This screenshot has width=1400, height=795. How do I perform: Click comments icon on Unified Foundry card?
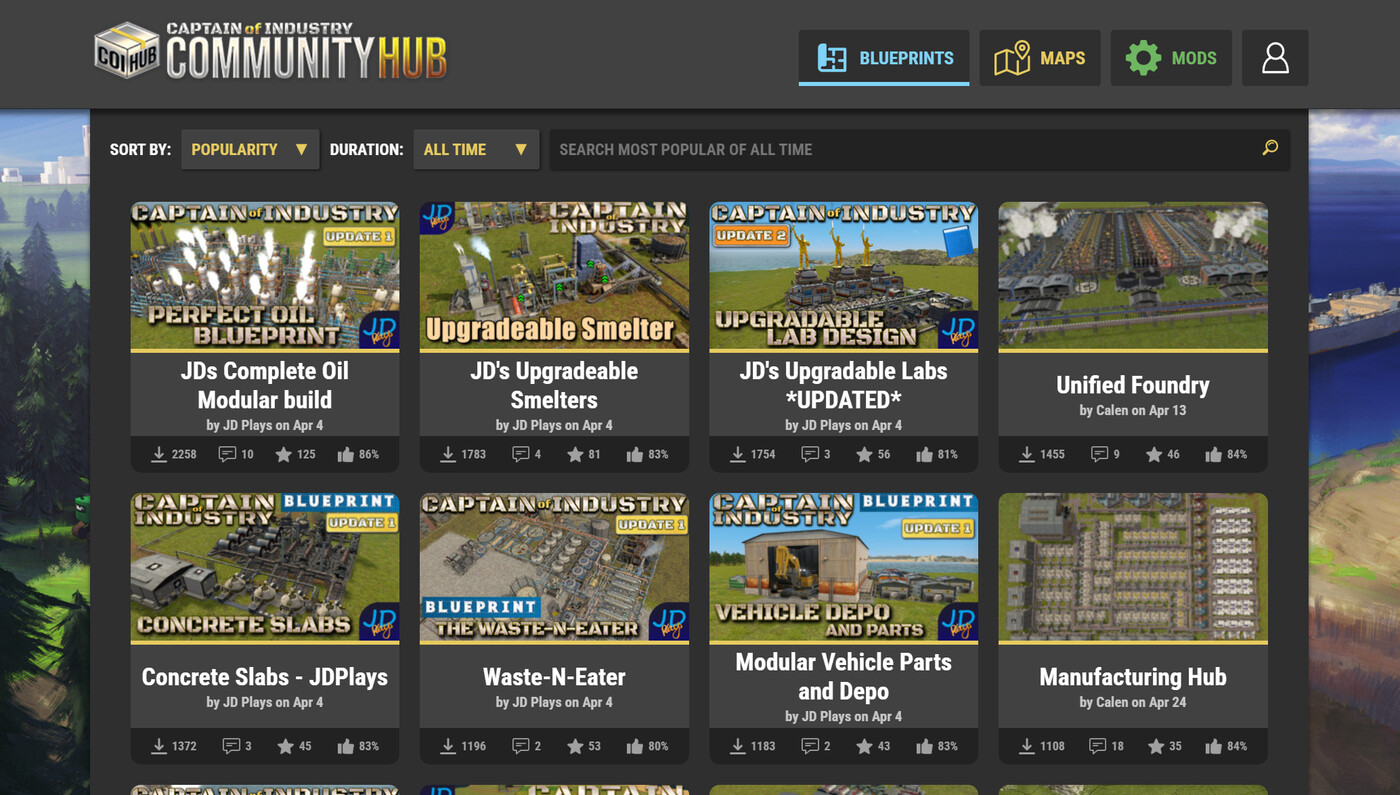coord(1099,454)
